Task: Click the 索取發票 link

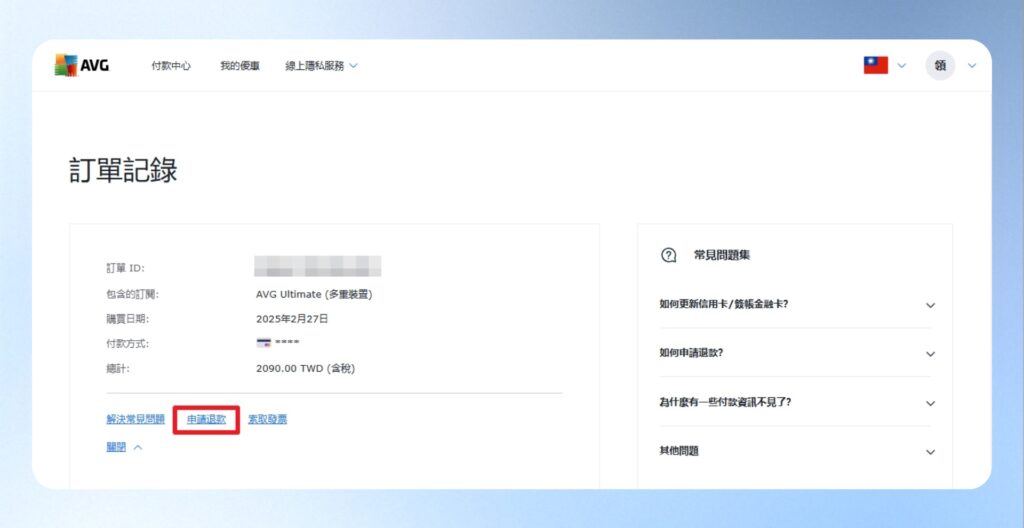Action: coord(268,420)
